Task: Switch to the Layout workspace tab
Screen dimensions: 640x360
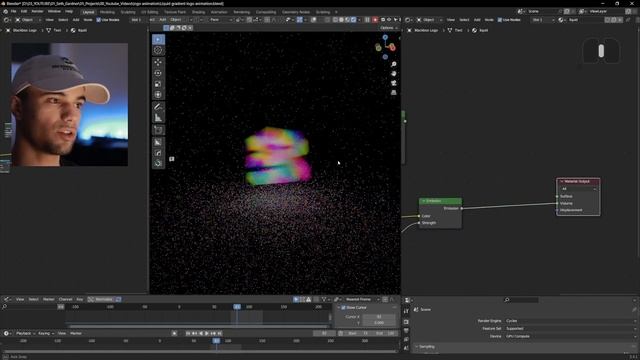Action: click(88, 12)
